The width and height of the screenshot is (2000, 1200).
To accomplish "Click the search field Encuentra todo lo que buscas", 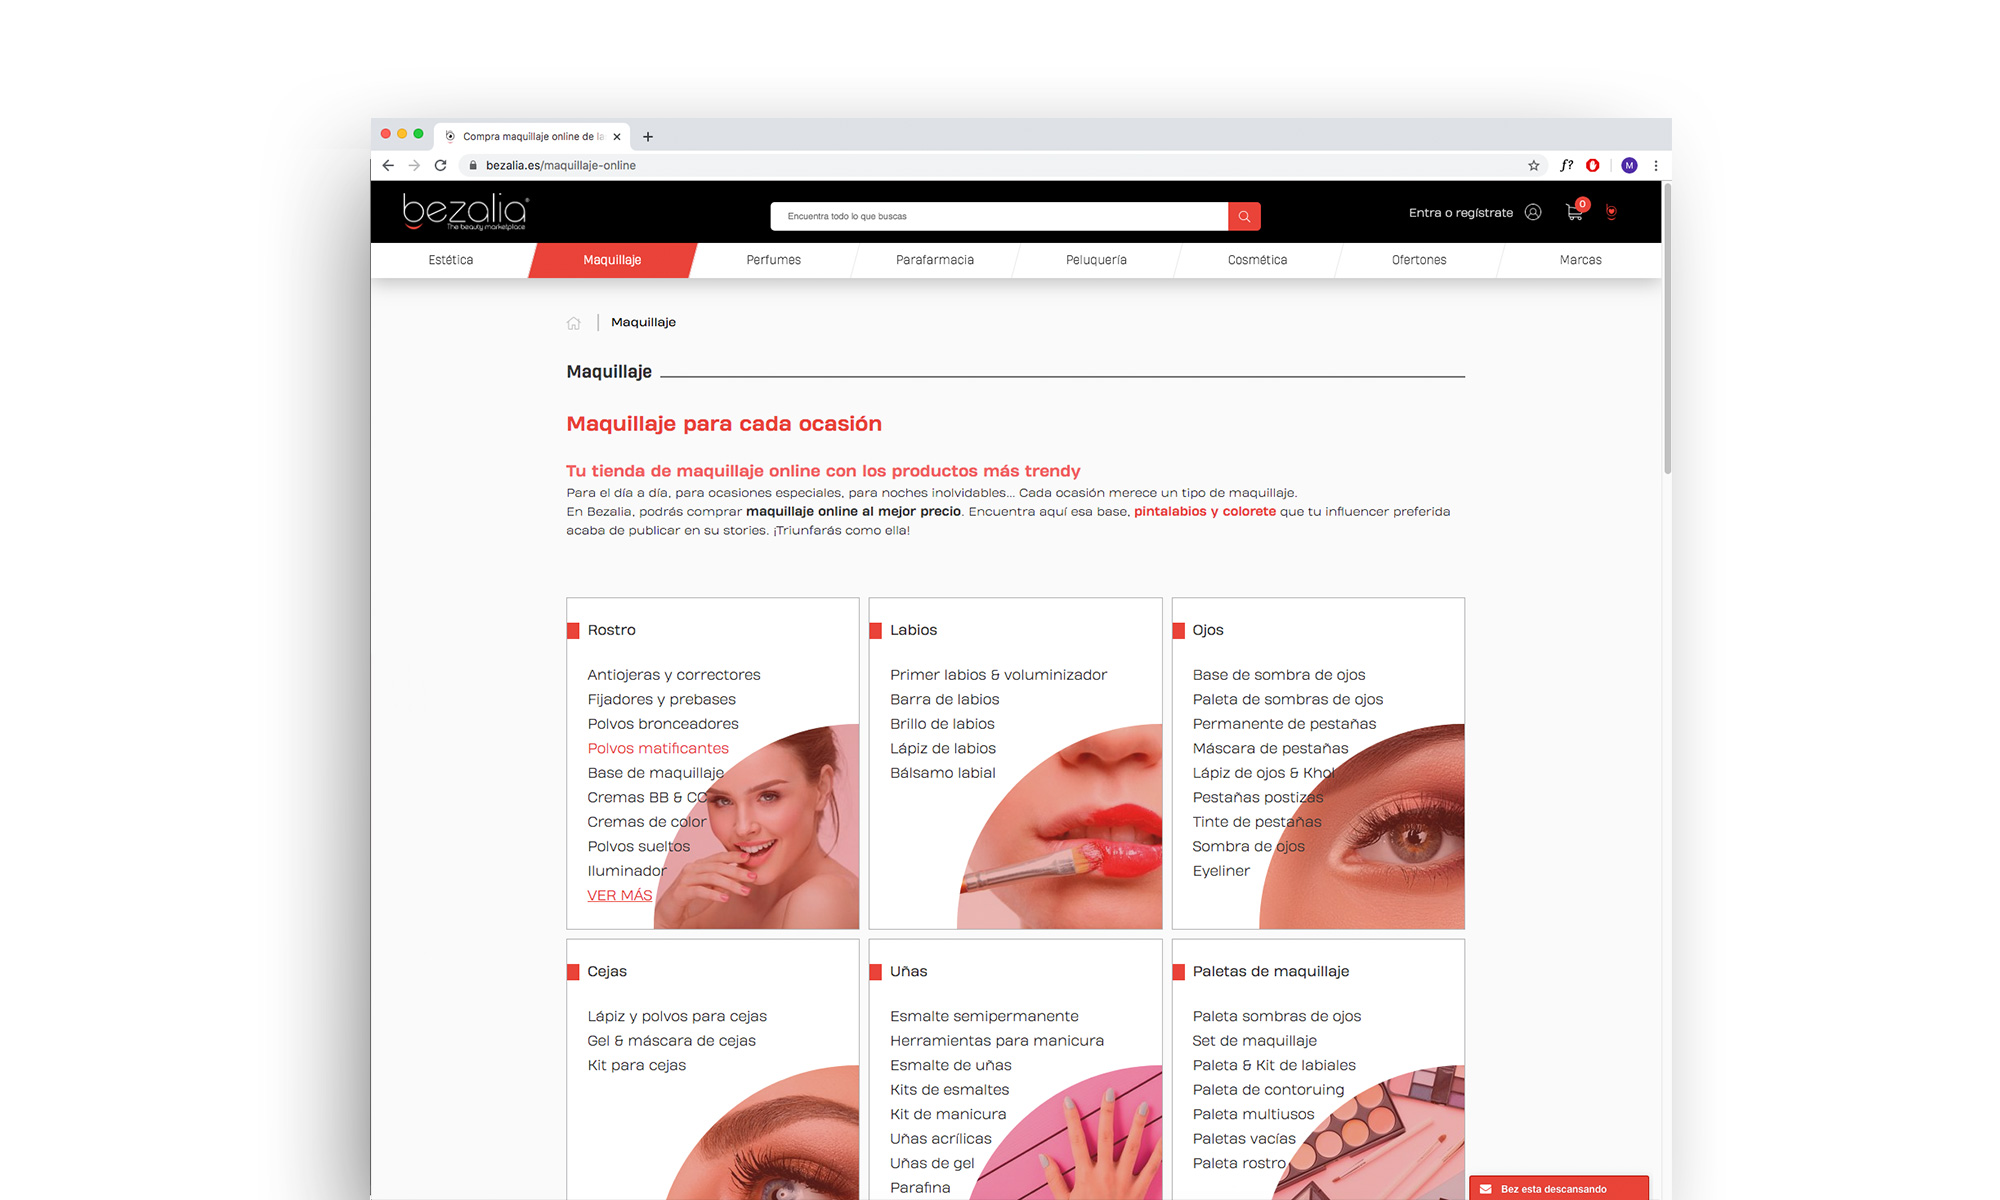I will point(999,216).
